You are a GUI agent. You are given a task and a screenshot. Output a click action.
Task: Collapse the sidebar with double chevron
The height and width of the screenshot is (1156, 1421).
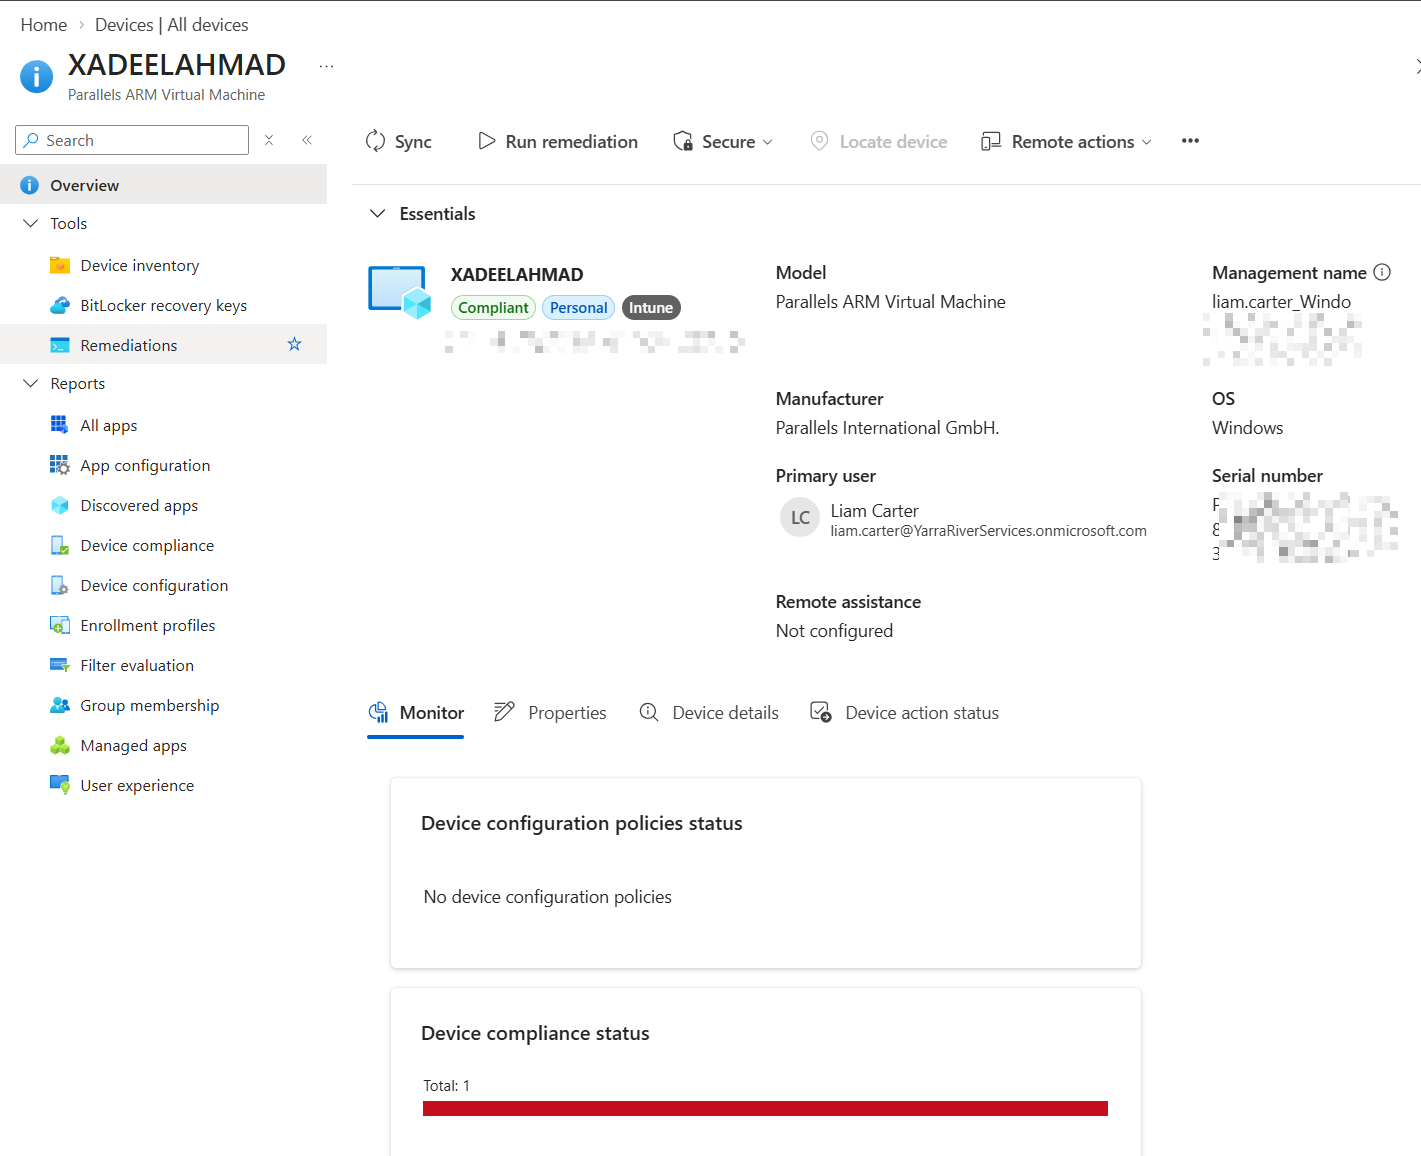point(307,140)
